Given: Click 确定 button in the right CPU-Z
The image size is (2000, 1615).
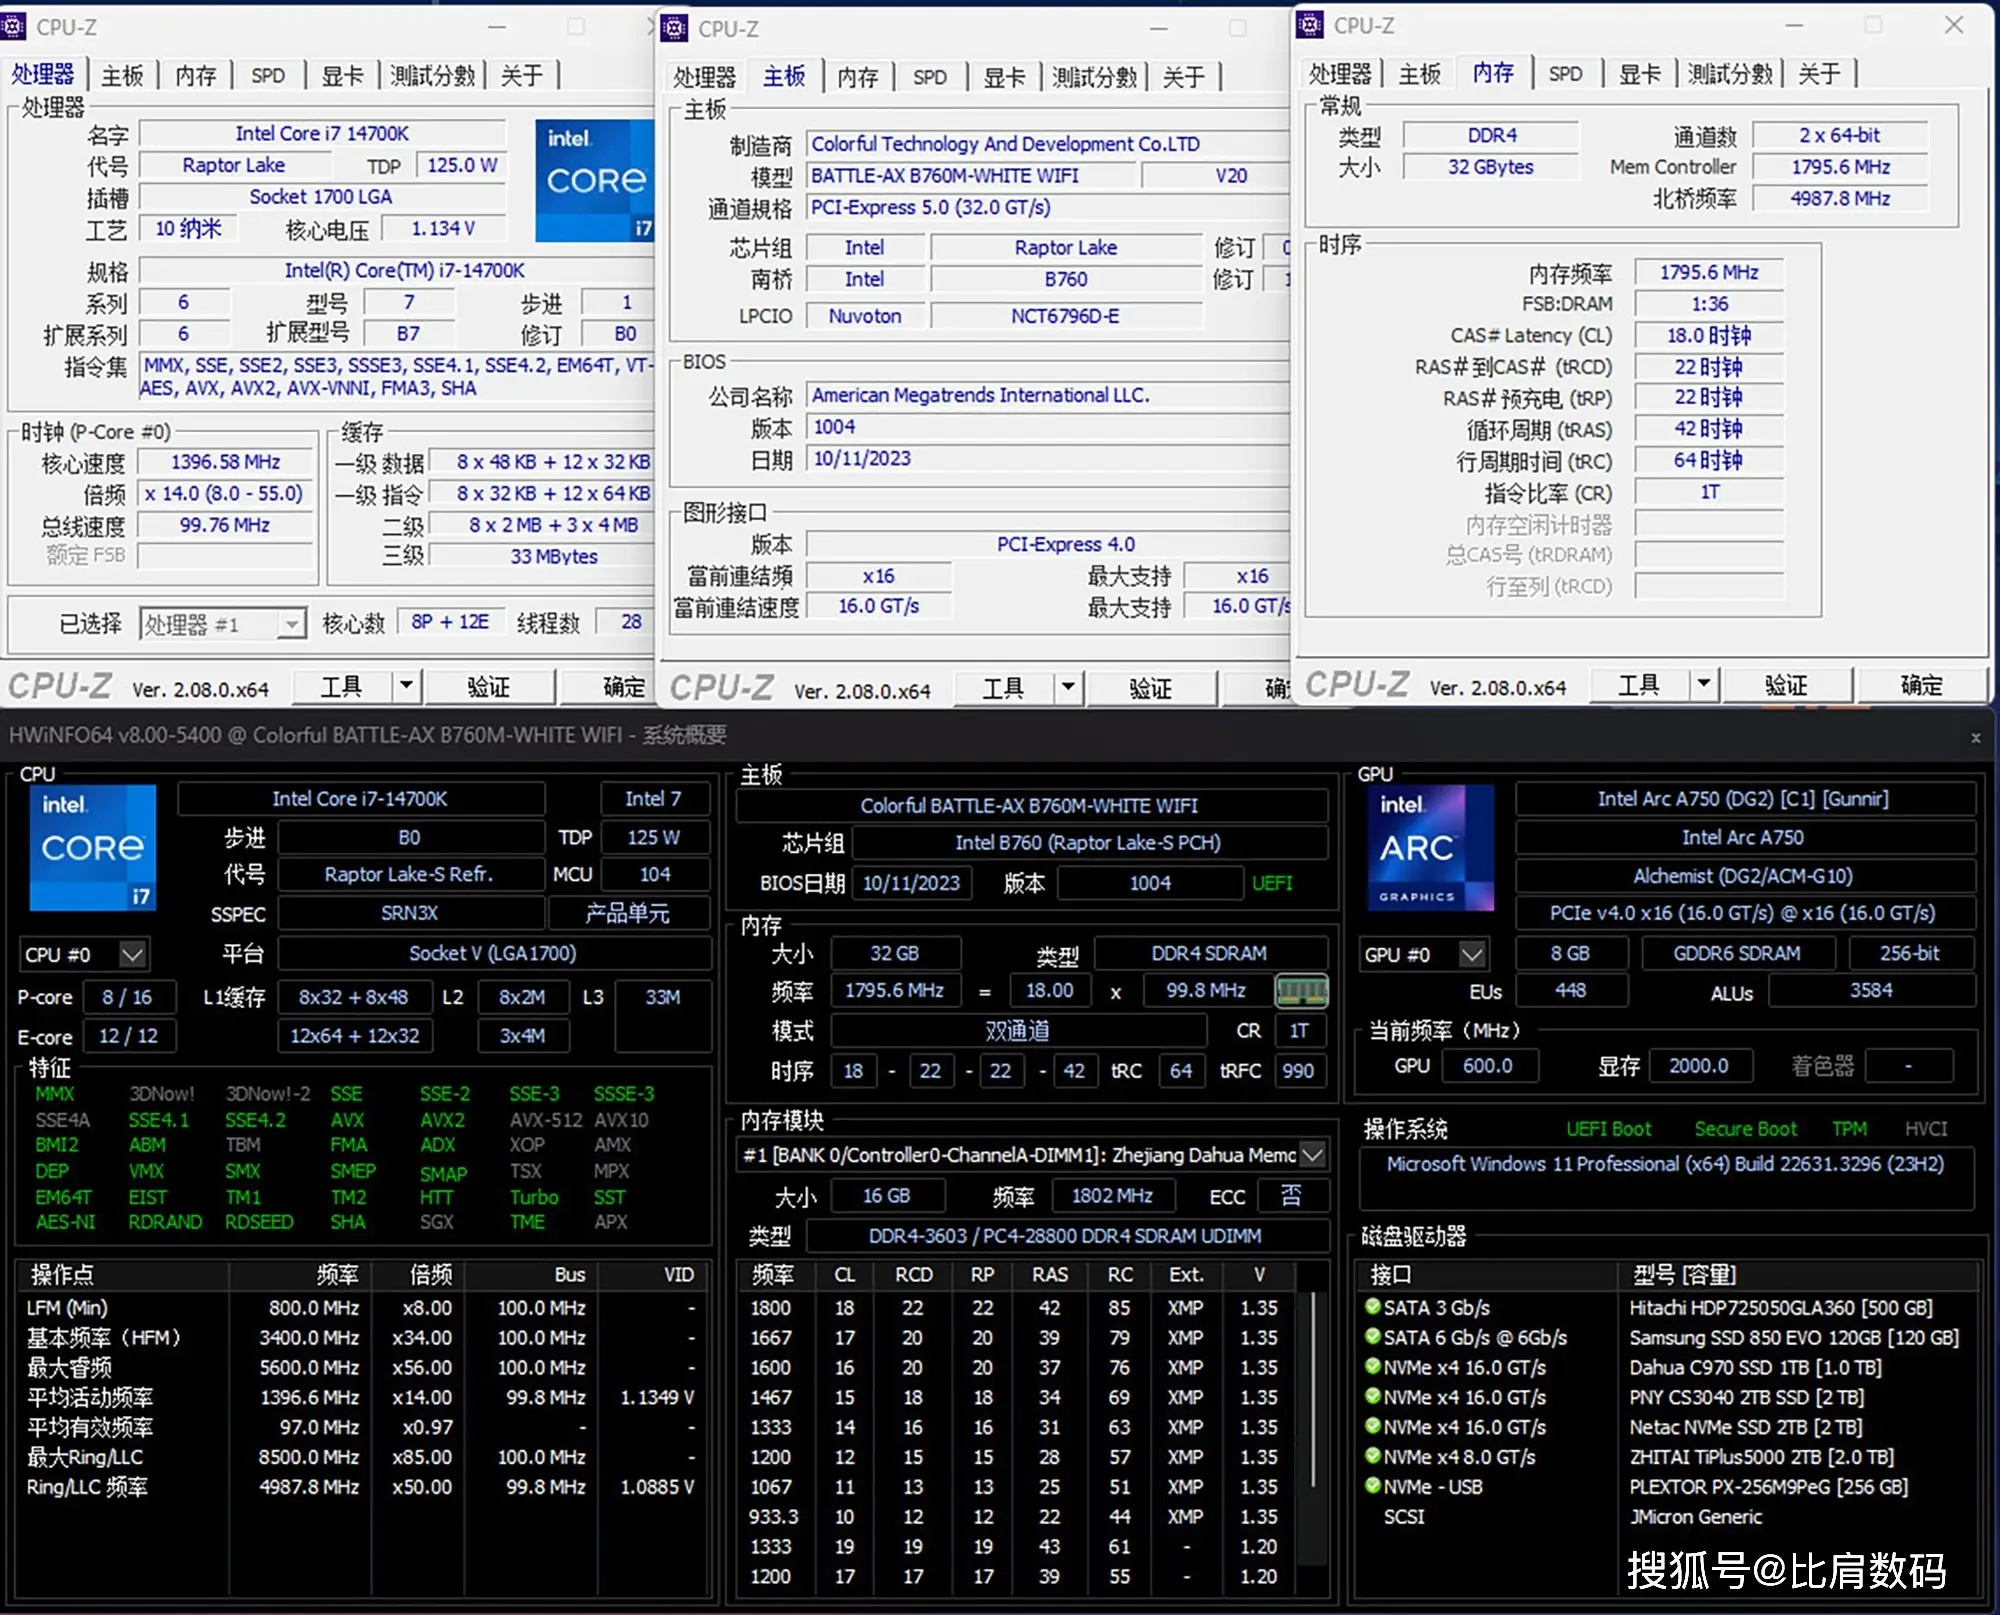Looking at the screenshot, I should (x=1921, y=684).
